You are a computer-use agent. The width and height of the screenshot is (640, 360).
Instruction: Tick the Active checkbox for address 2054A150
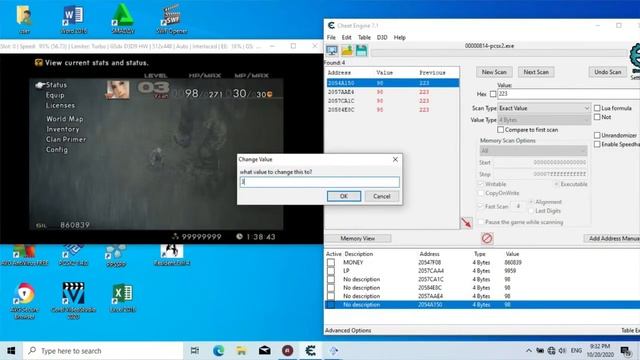(x=331, y=304)
